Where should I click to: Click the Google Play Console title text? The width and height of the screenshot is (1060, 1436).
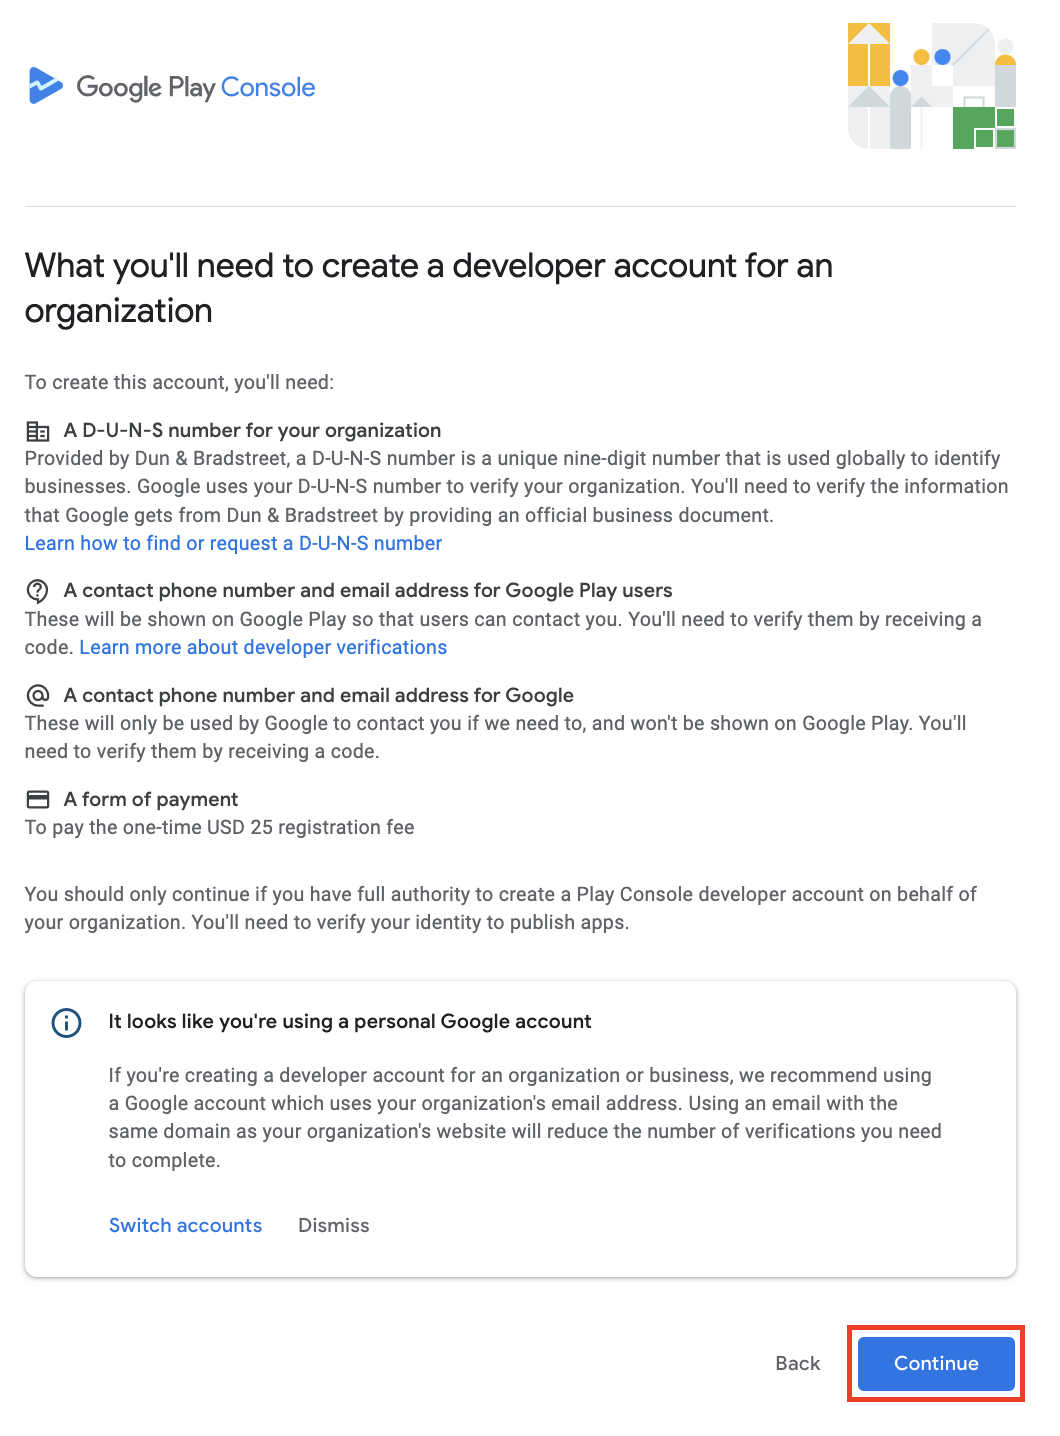click(196, 87)
